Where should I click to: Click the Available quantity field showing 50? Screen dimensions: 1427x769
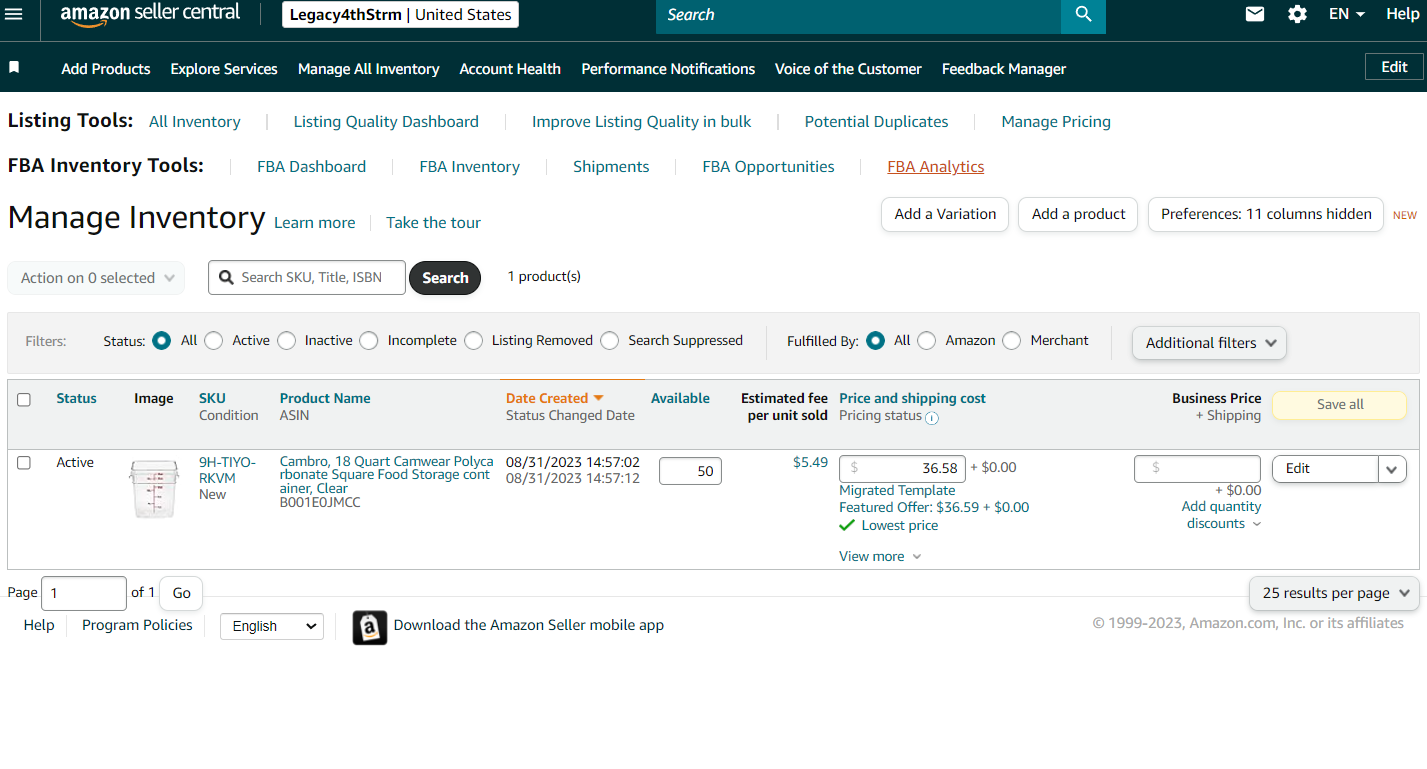(x=690, y=471)
